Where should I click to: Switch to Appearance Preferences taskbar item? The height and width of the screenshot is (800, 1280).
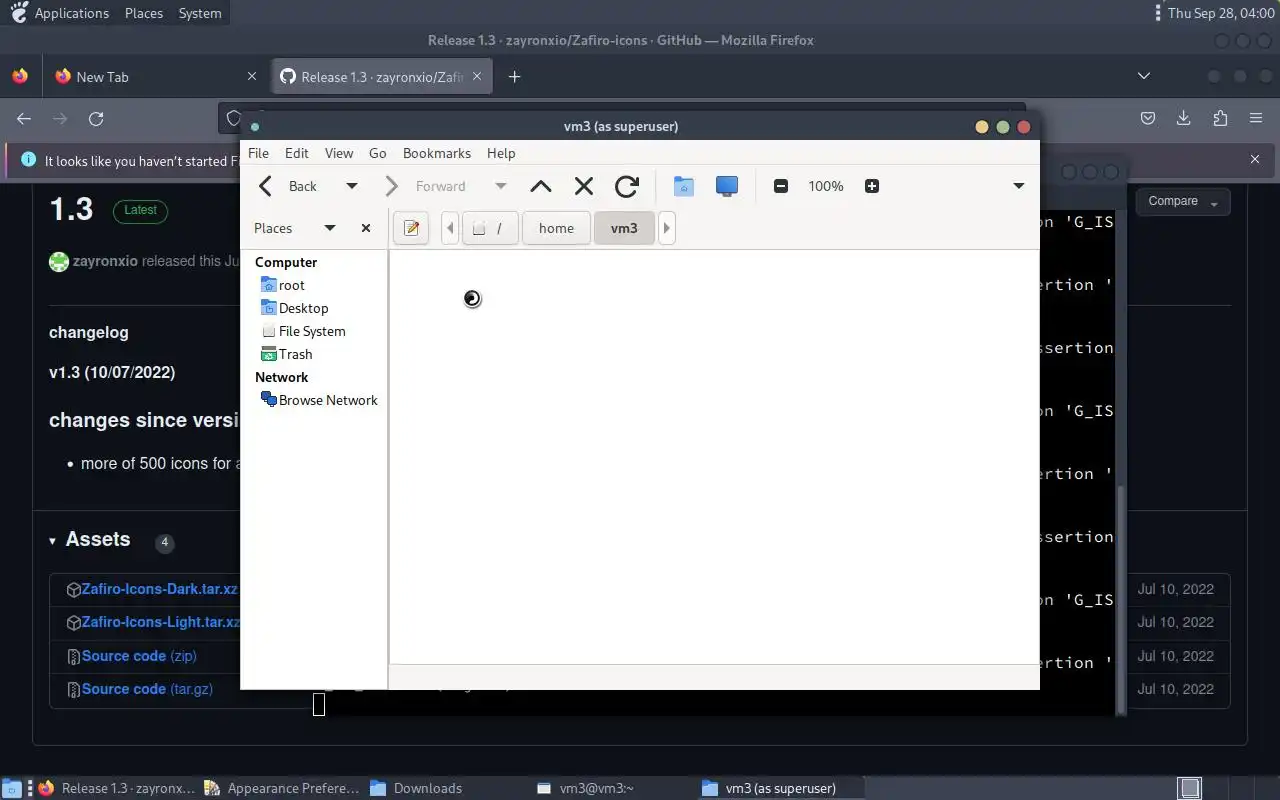click(x=282, y=788)
